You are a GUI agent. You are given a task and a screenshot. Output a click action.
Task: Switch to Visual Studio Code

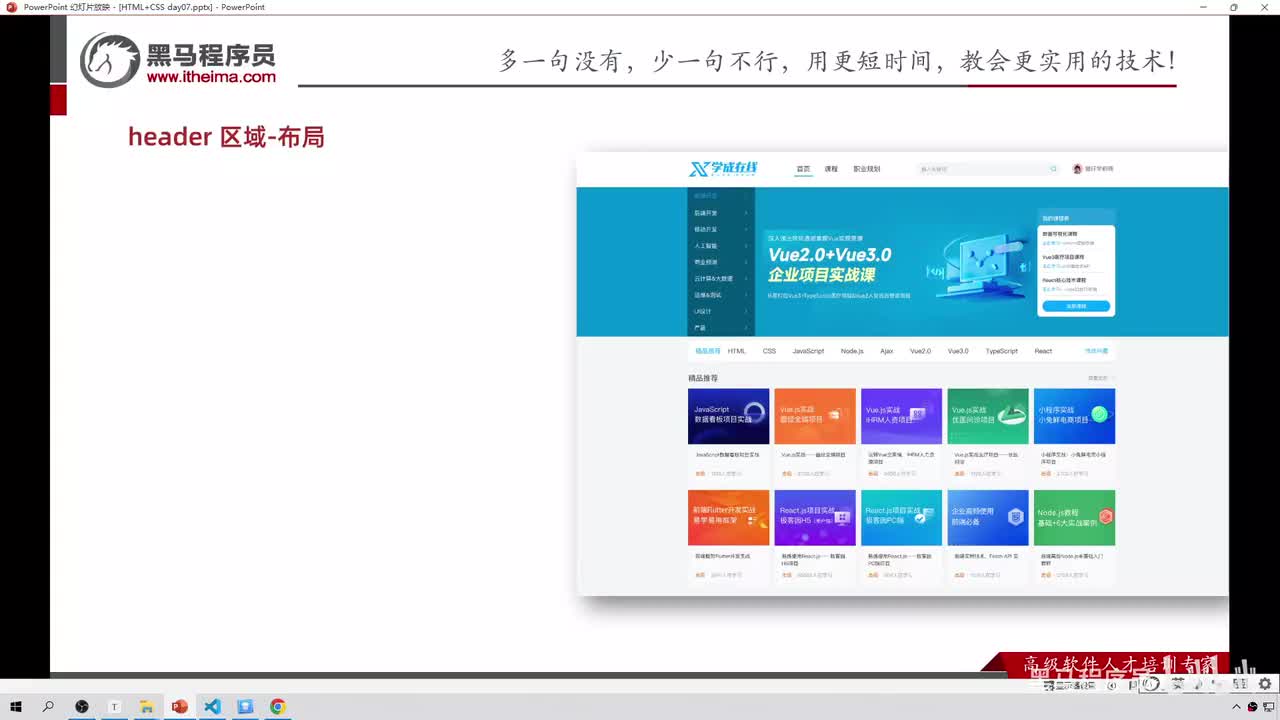tap(212, 707)
